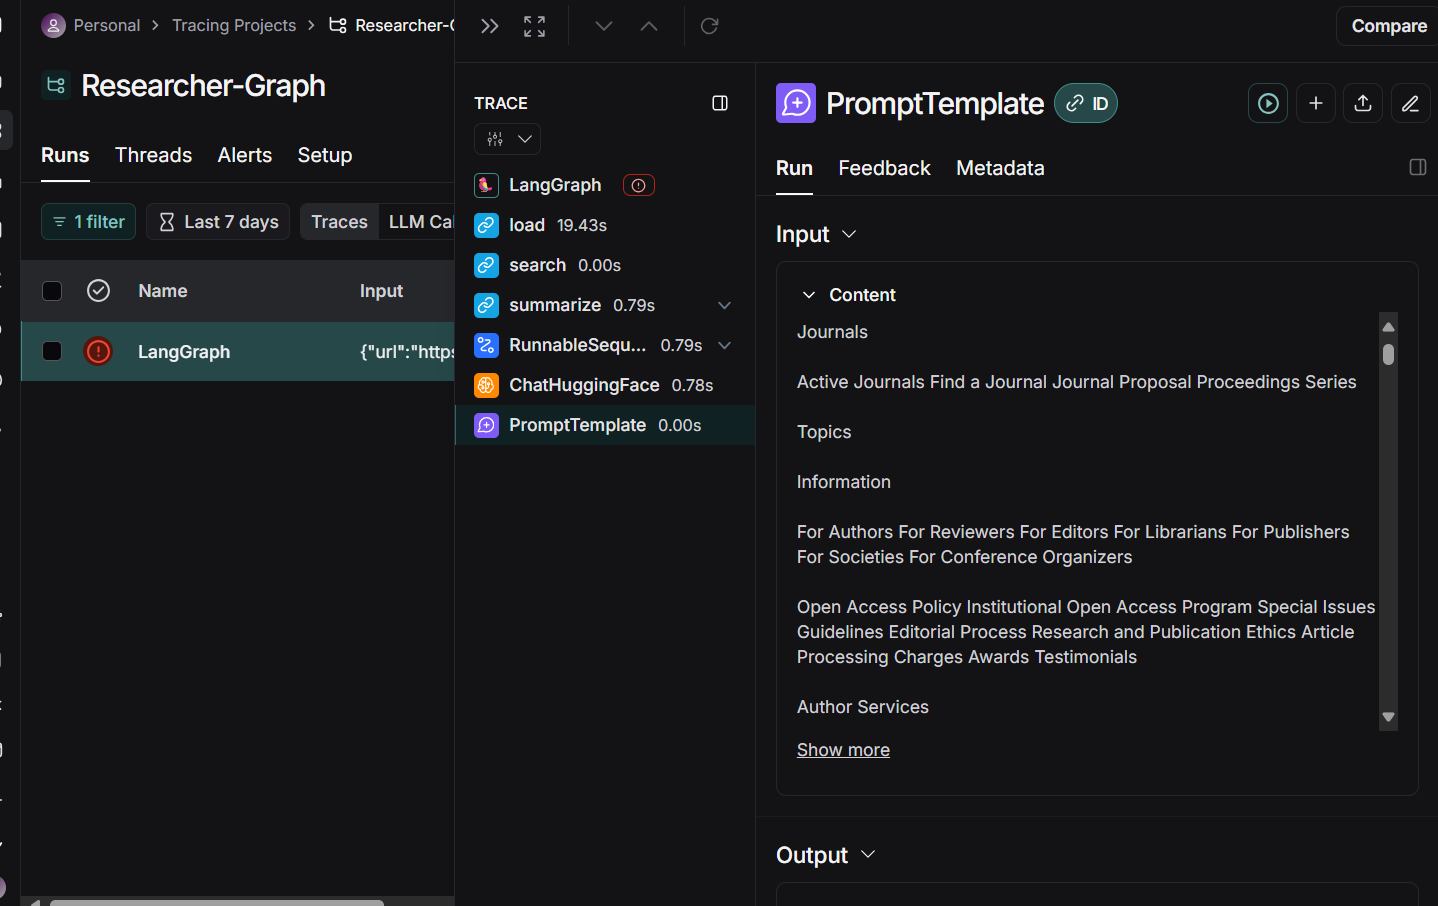Click the Show more link
This screenshot has height=906, width=1438.
[x=843, y=750]
